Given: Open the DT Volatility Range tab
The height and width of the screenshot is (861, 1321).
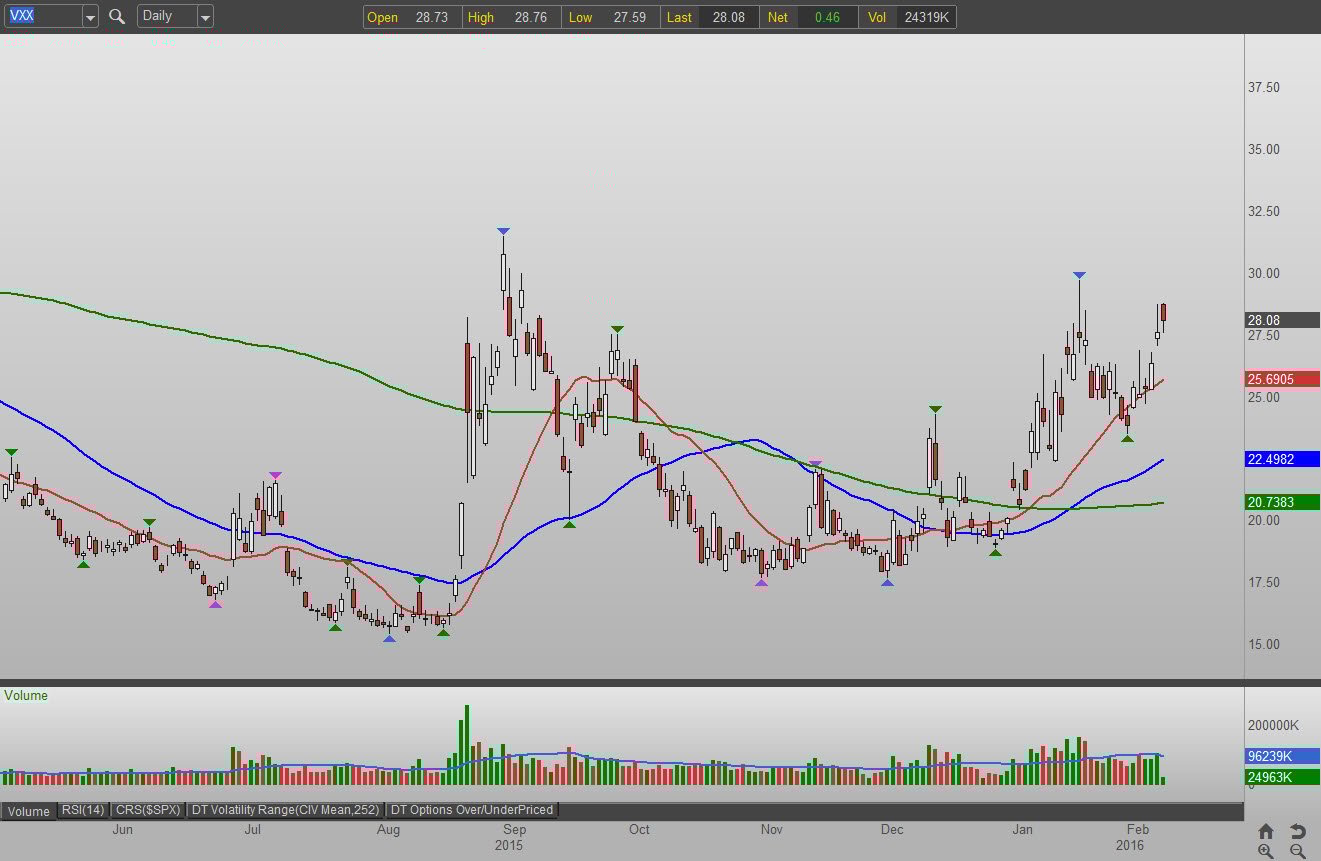Looking at the screenshot, I should coord(286,810).
